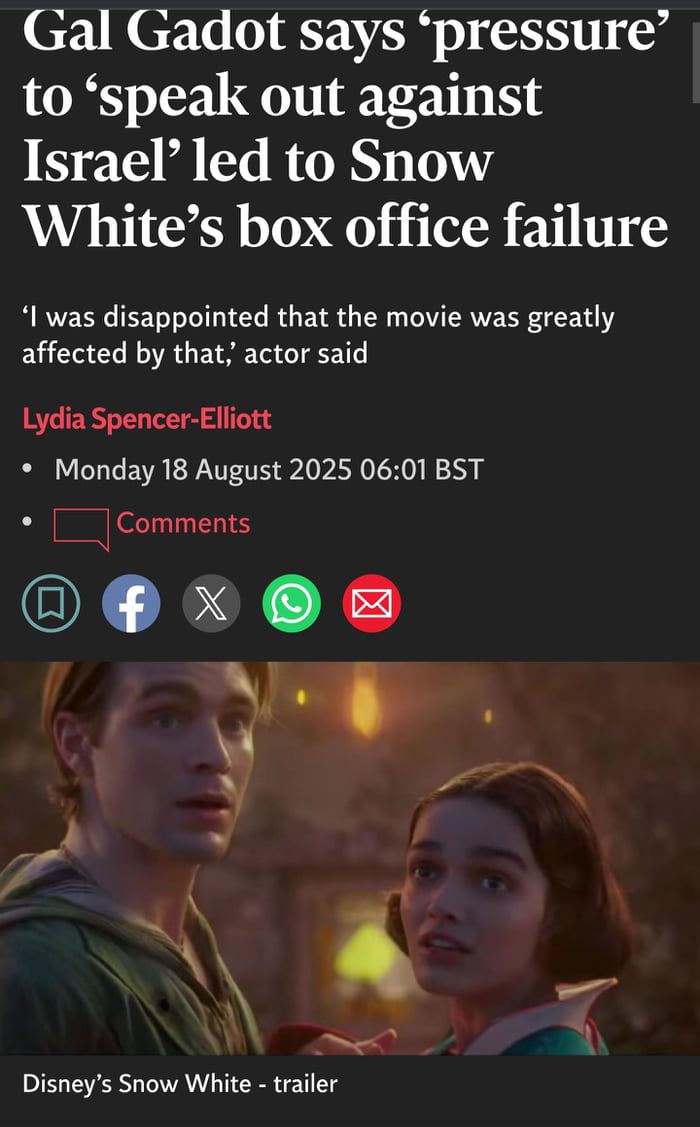Share the article via WhatsApp

coord(291,603)
